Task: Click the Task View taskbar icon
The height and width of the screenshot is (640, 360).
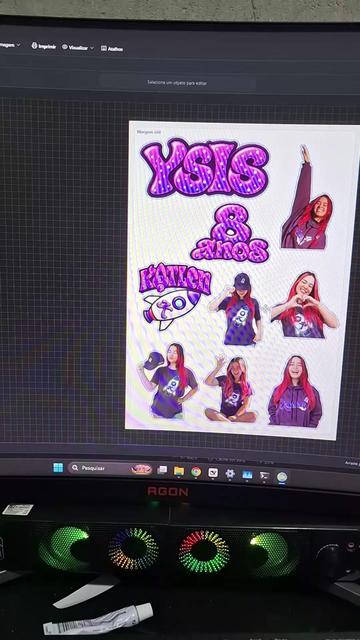Action: [x=162, y=470]
